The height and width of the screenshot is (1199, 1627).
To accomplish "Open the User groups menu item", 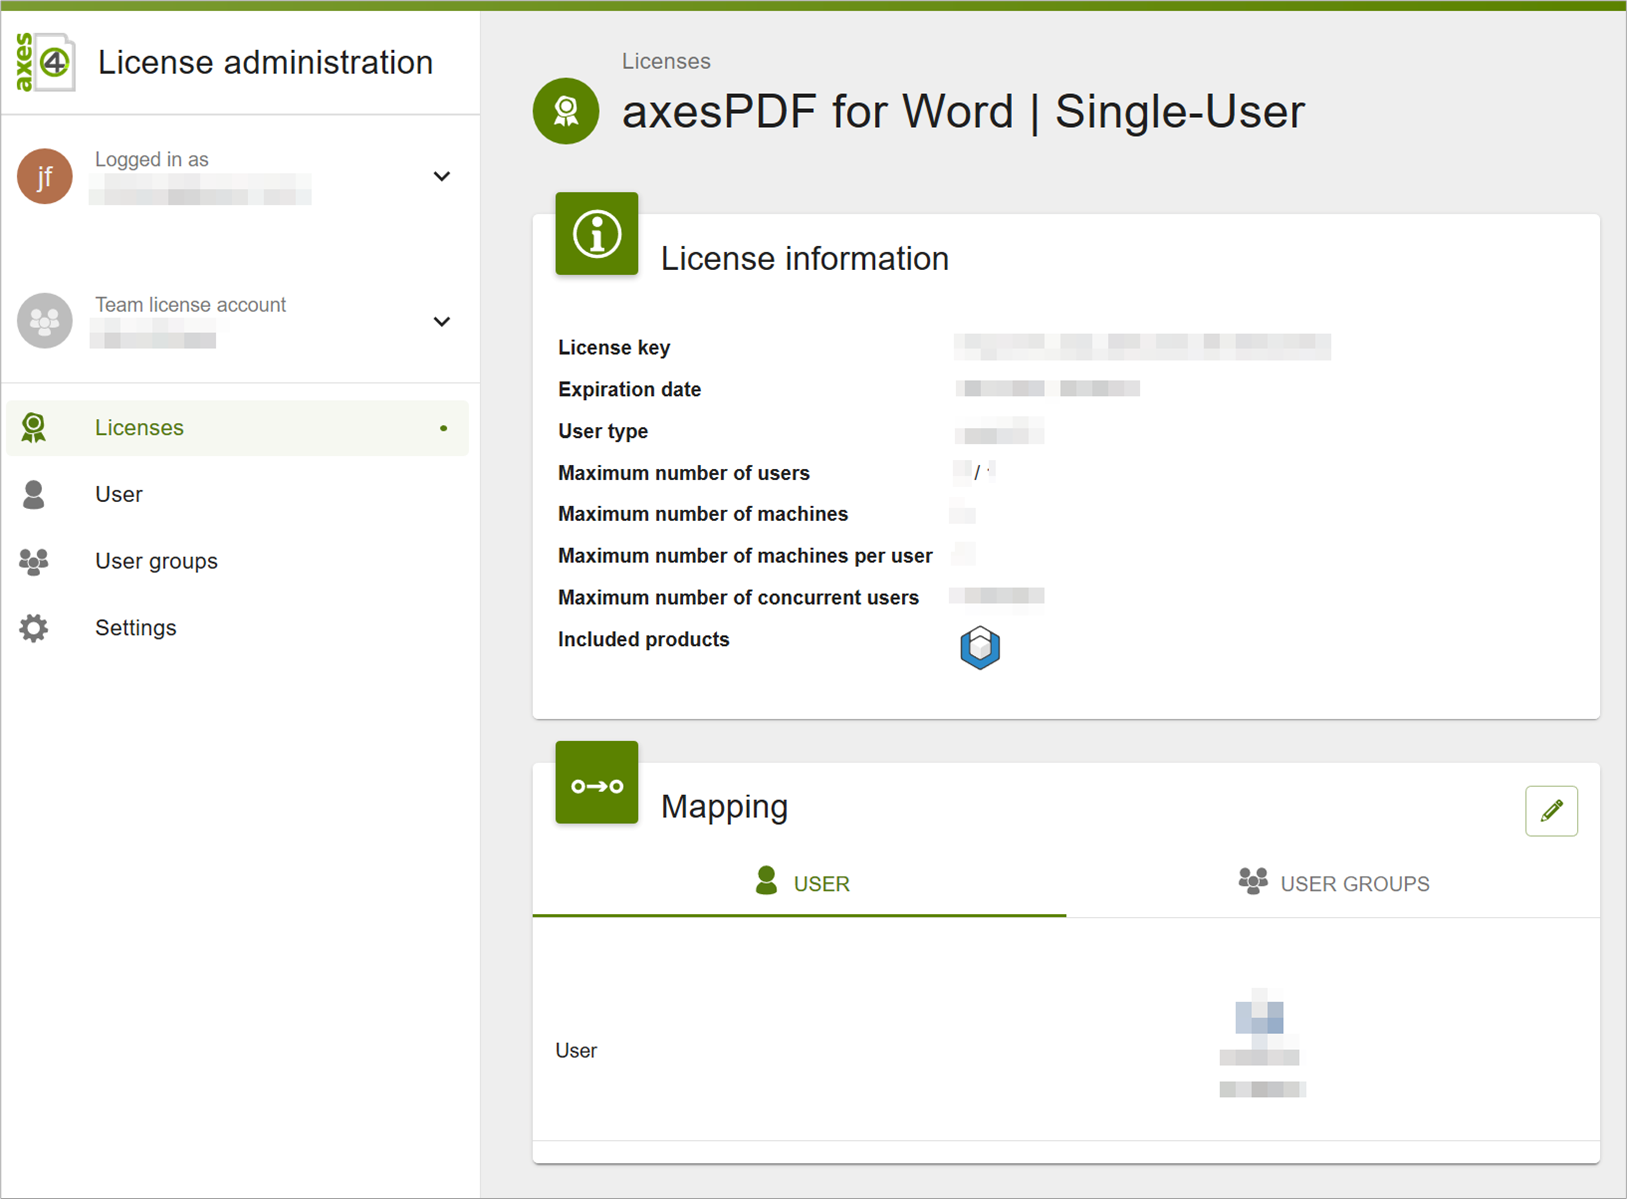I will click(x=237, y=561).
